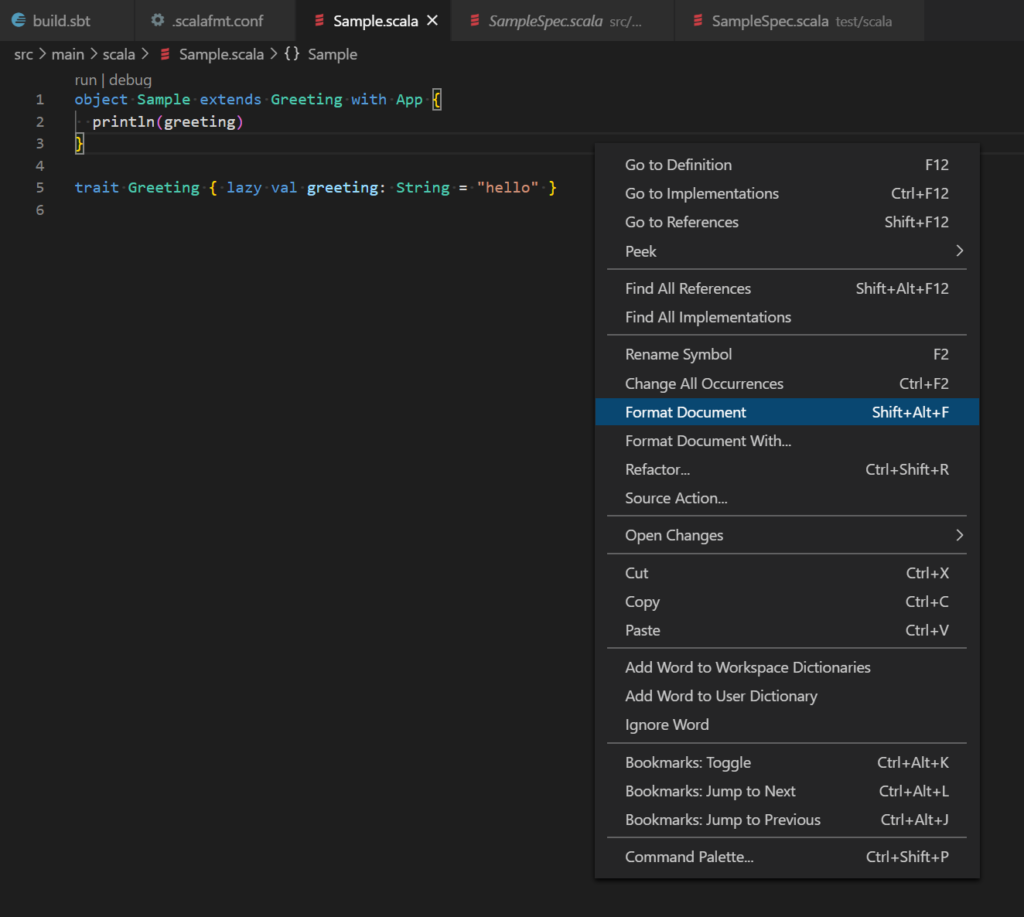
Task: Click Bookmarks: Toggle menu item
Action: click(x=688, y=762)
